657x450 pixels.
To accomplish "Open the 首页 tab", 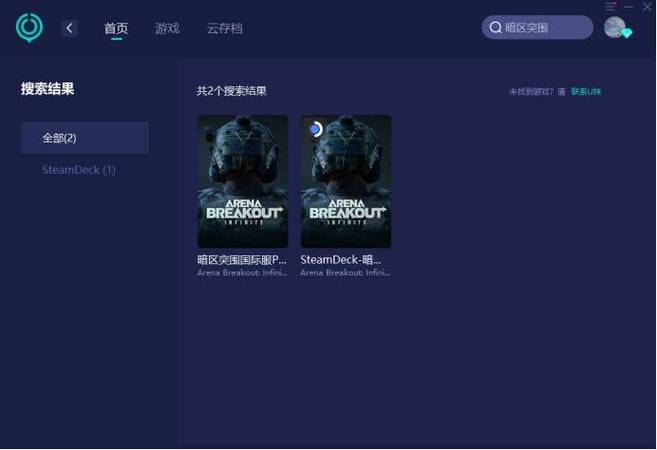I will point(116,28).
